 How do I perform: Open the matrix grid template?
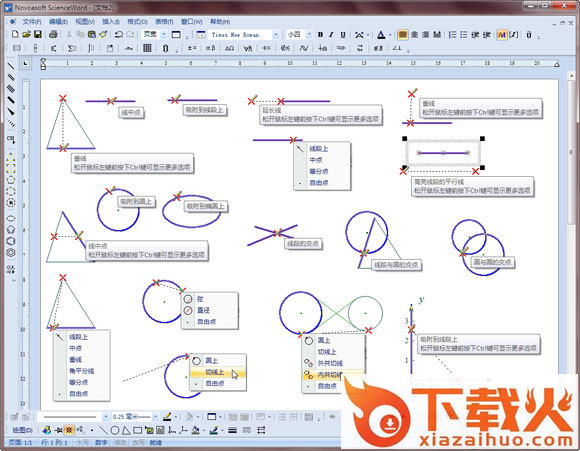tap(147, 48)
